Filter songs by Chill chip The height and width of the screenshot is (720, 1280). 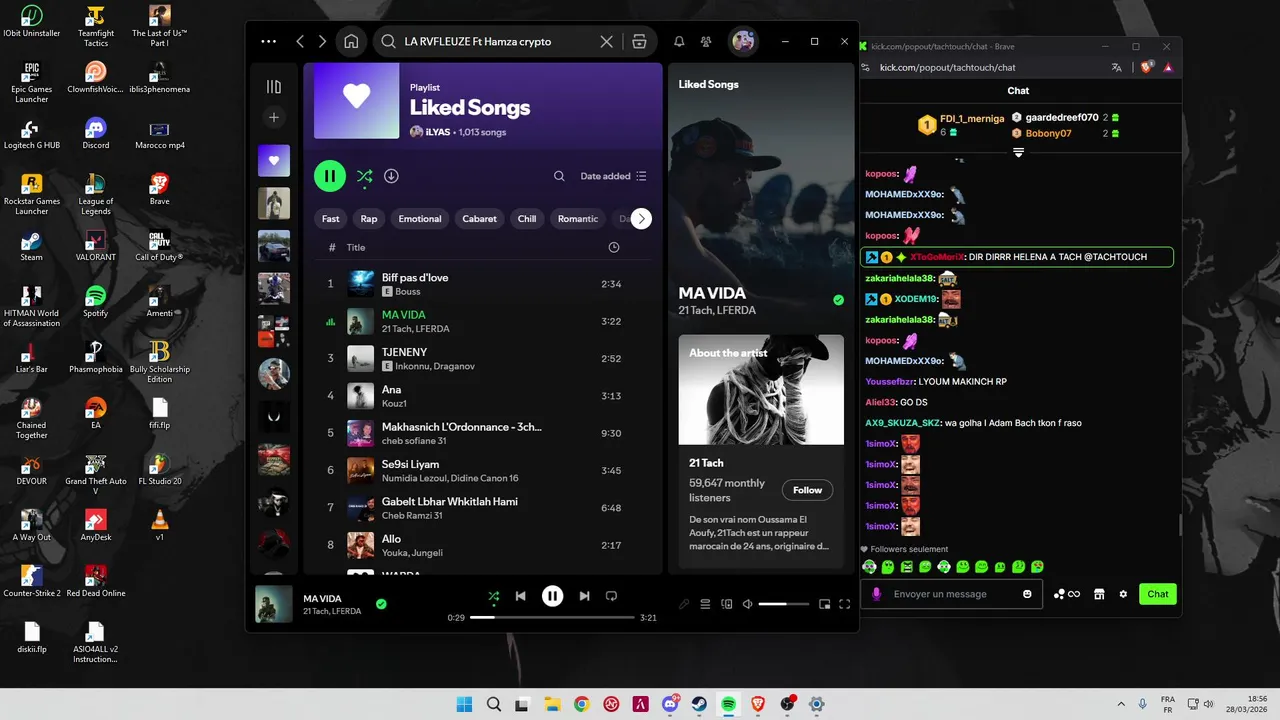click(527, 219)
